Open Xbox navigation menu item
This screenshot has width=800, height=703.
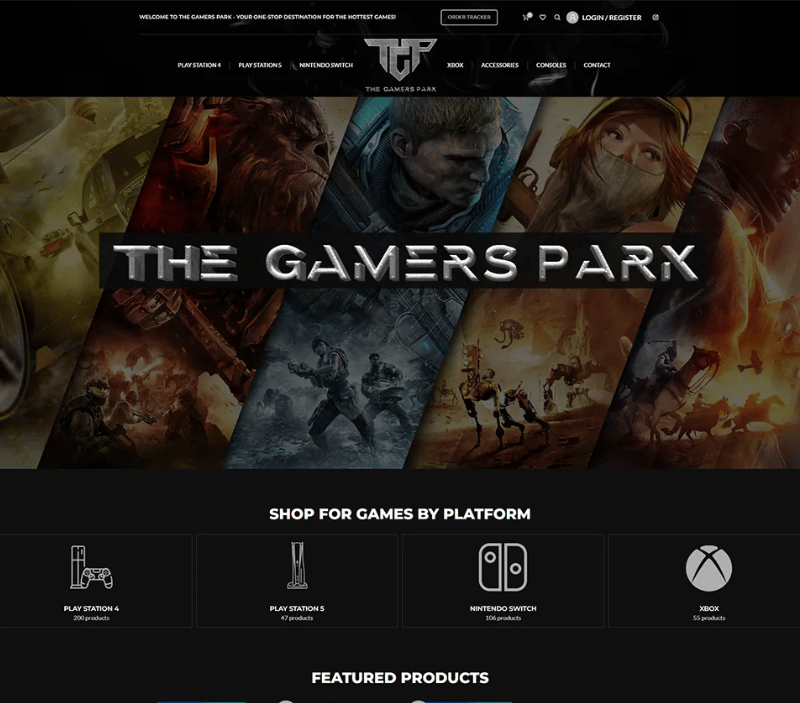[455, 65]
